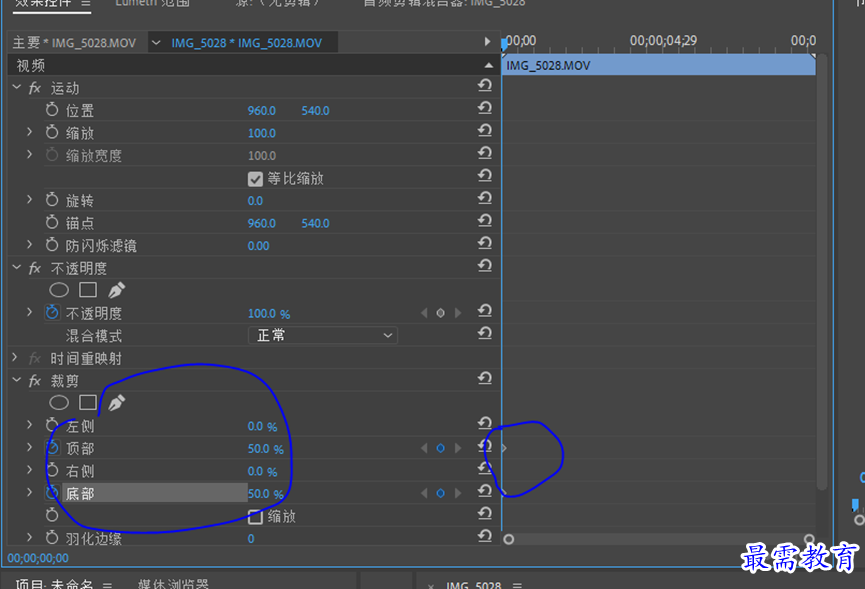This screenshot has height=589, width=865.
Task: Go to previous keyframe for 顶部
Action: (424, 448)
